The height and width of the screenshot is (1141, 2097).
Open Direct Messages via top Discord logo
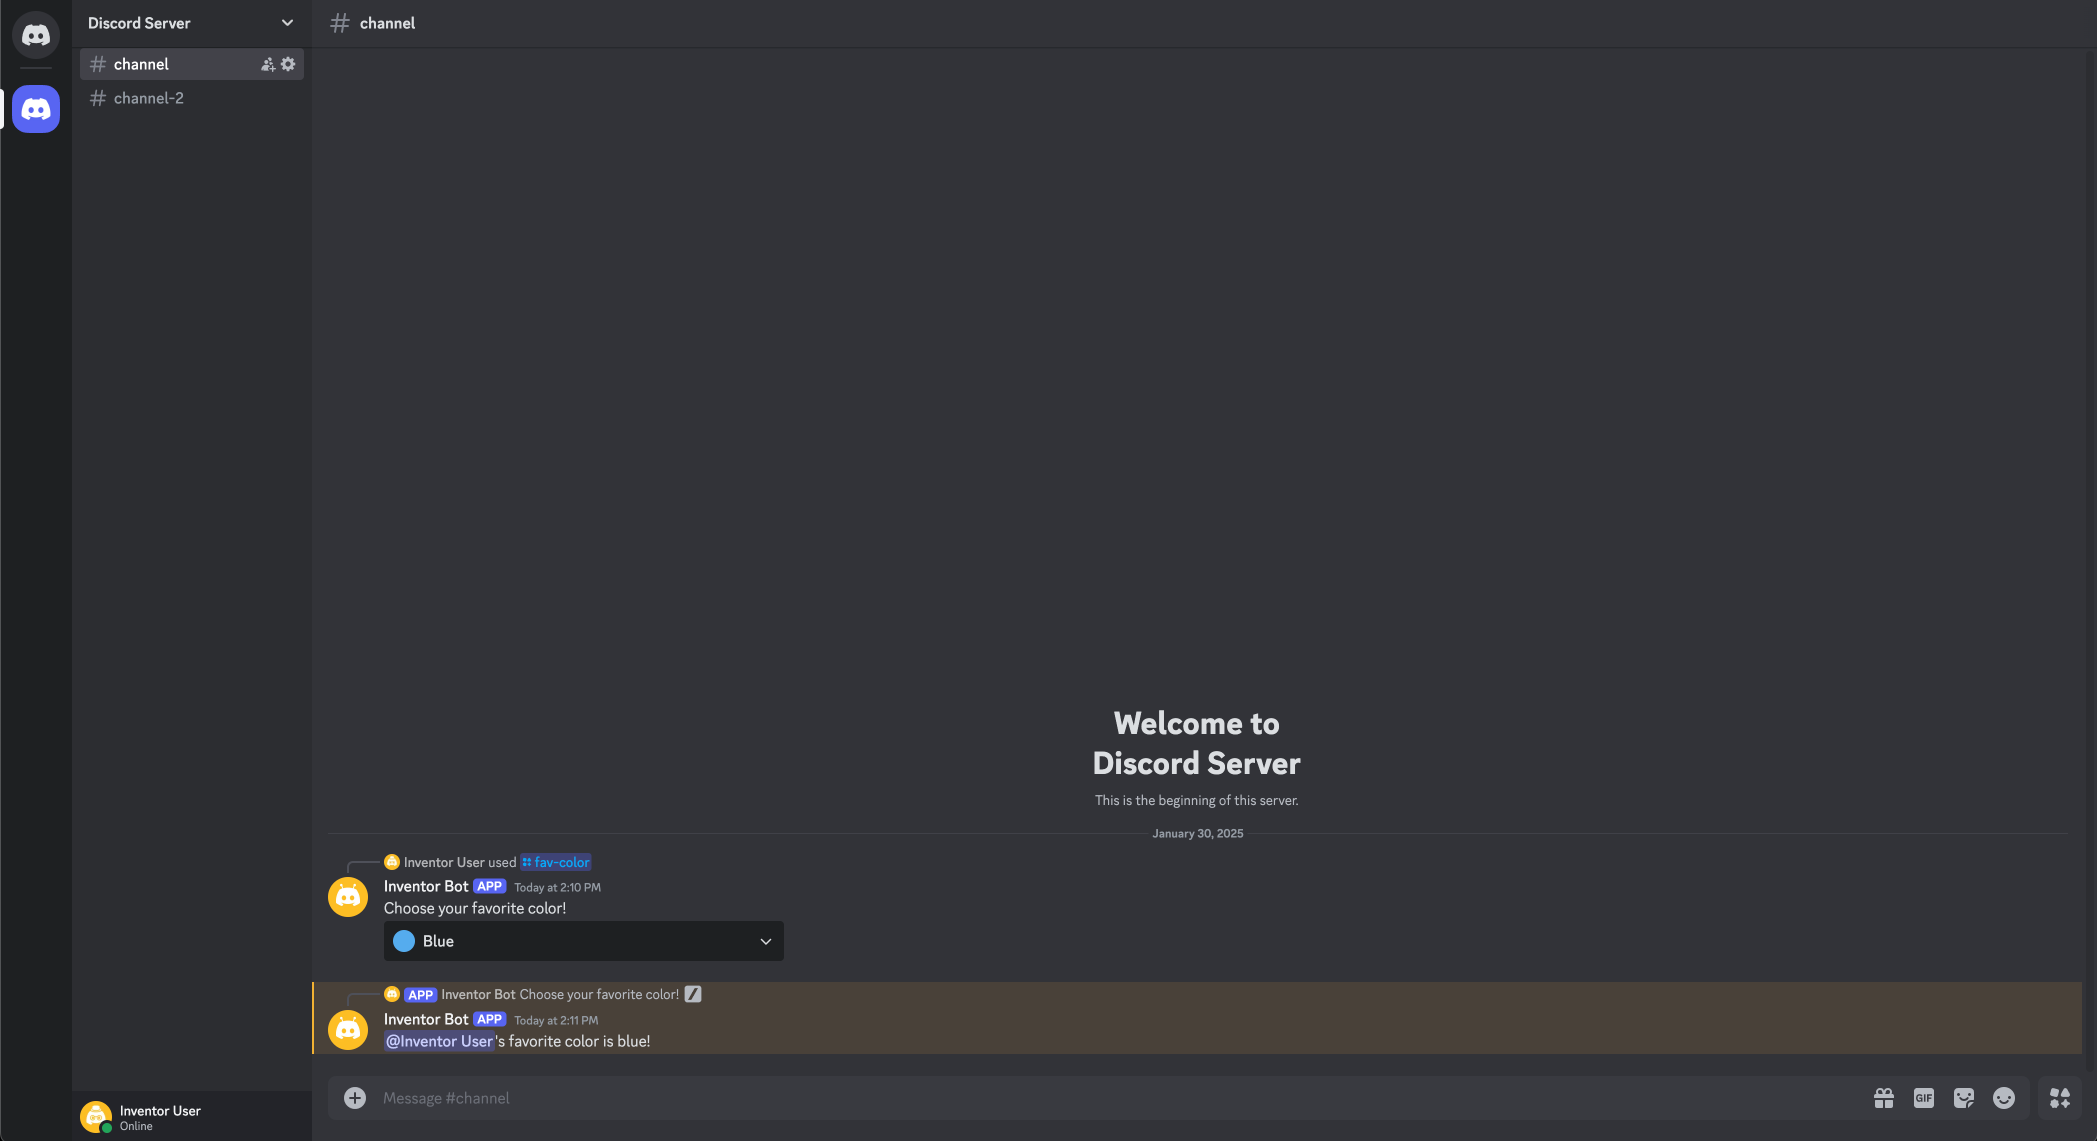[x=36, y=35]
